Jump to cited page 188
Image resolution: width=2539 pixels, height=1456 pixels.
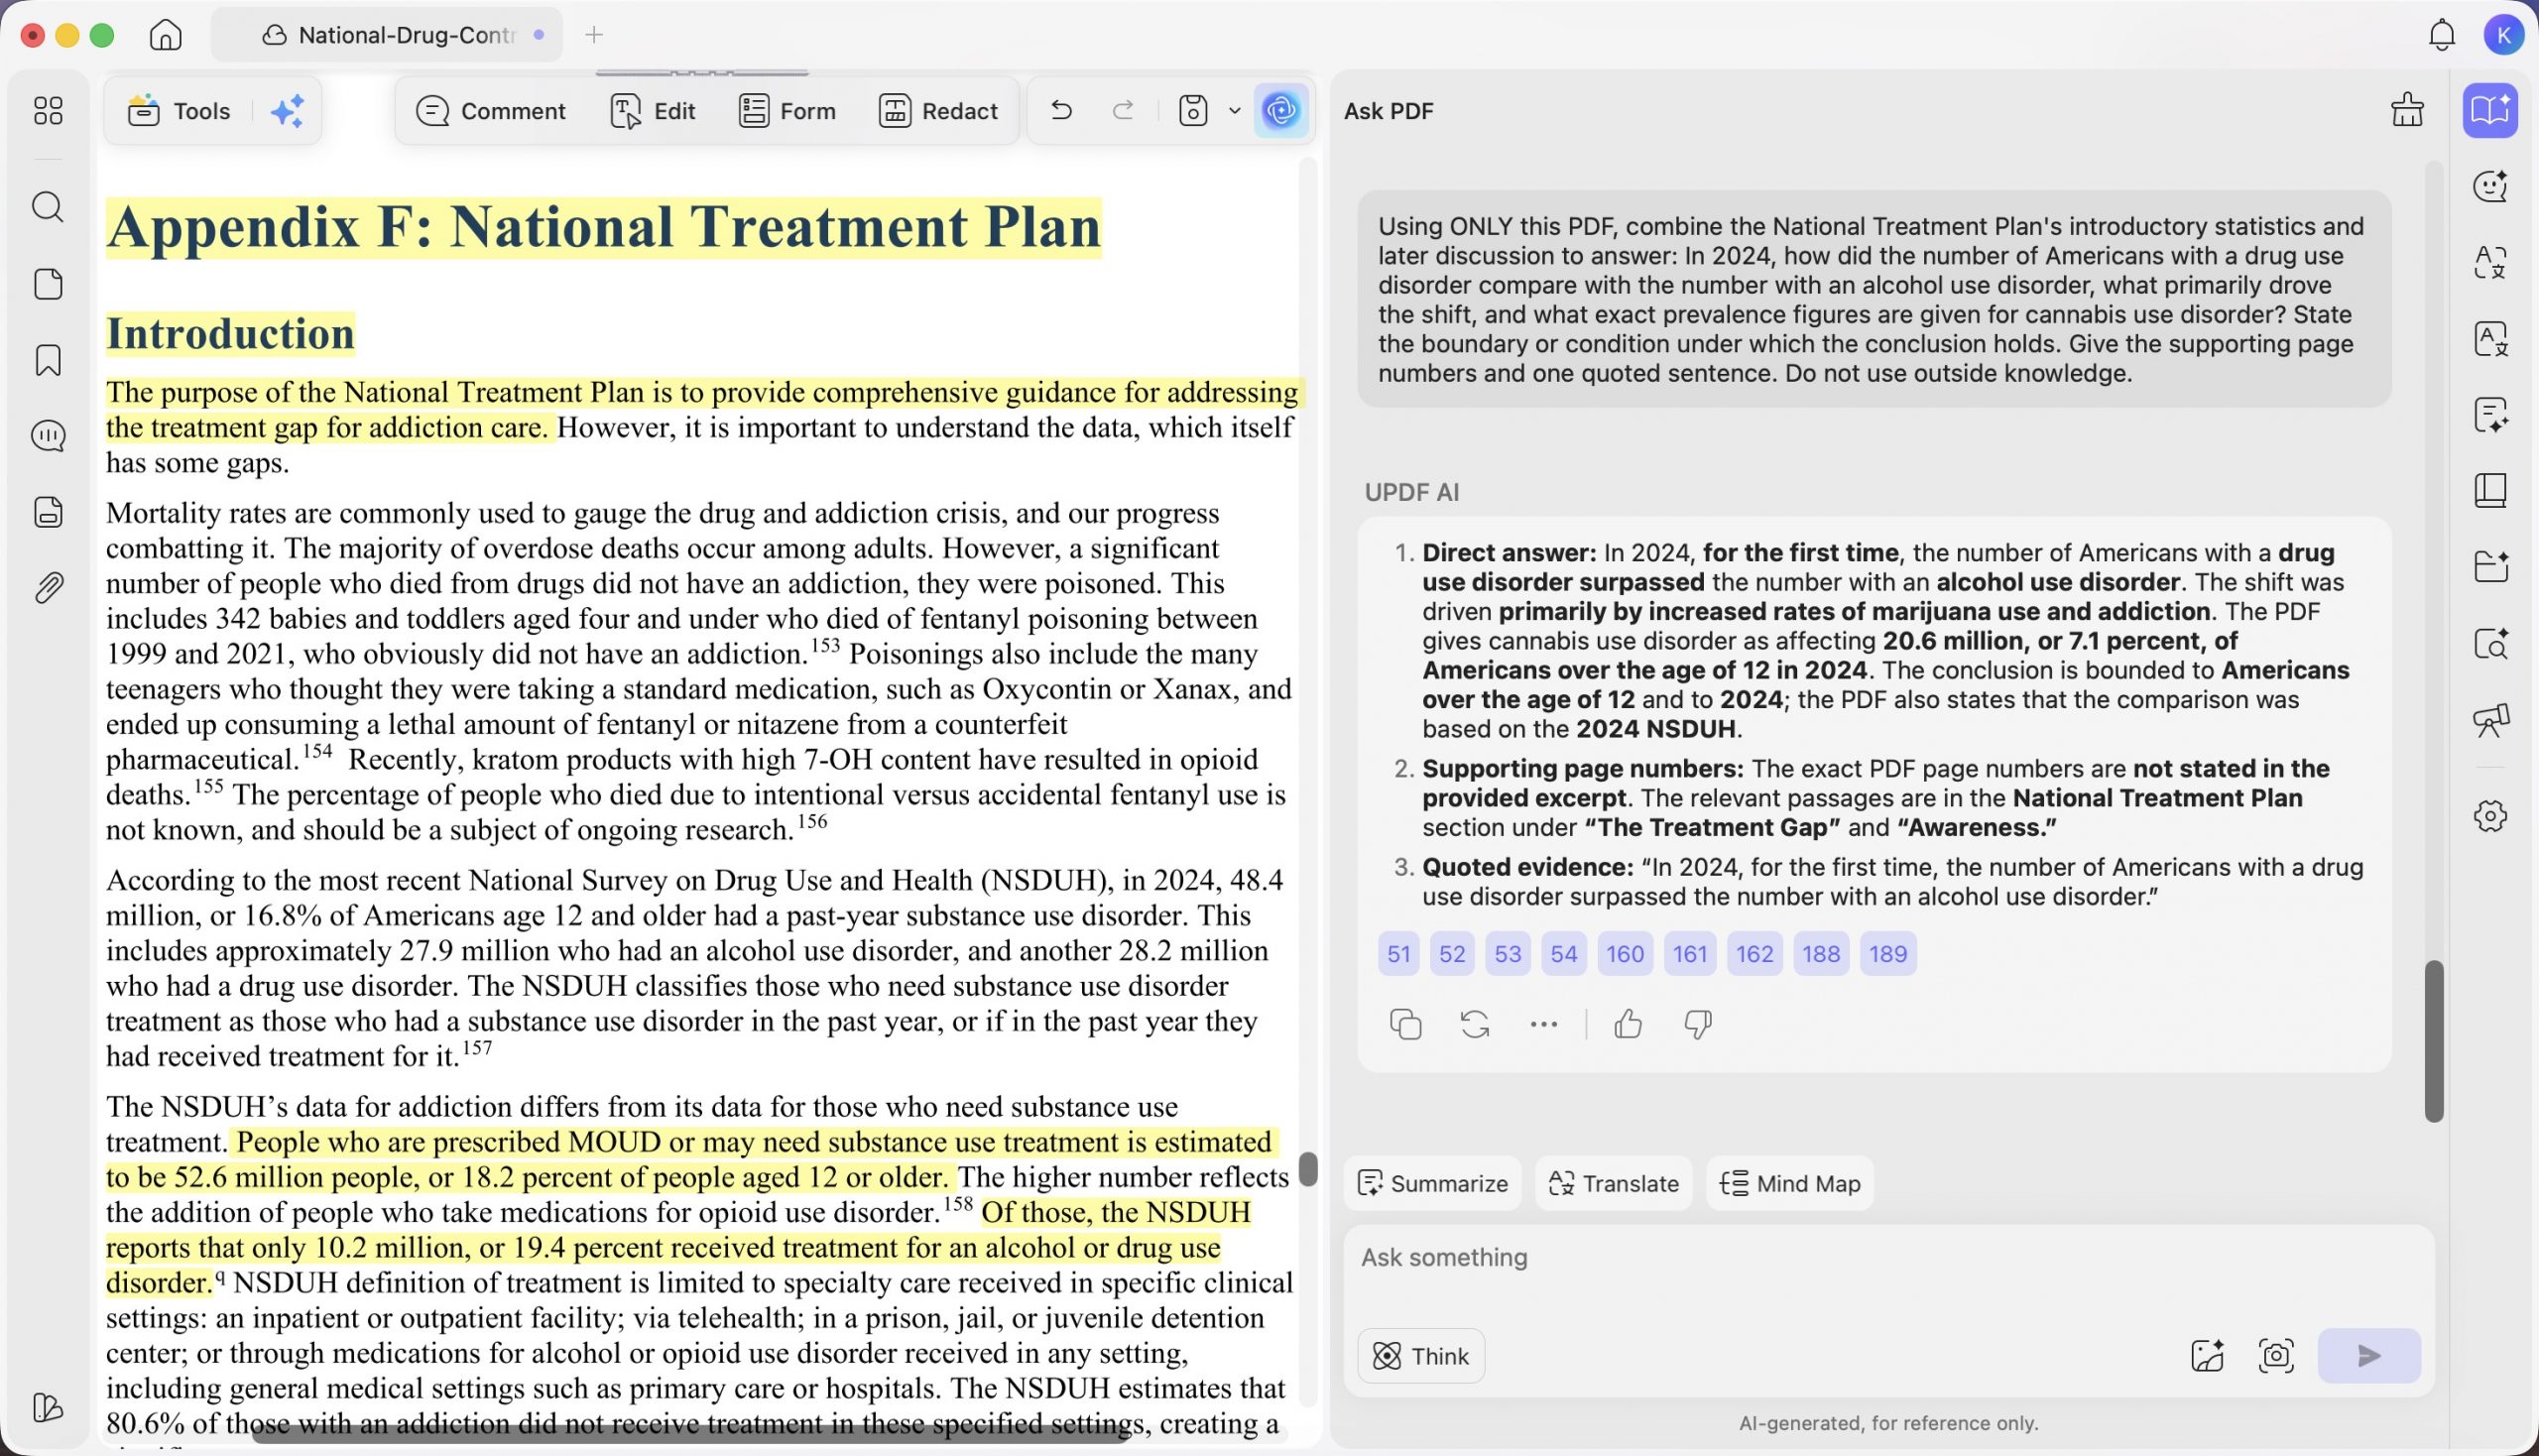(x=1821, y=954)
